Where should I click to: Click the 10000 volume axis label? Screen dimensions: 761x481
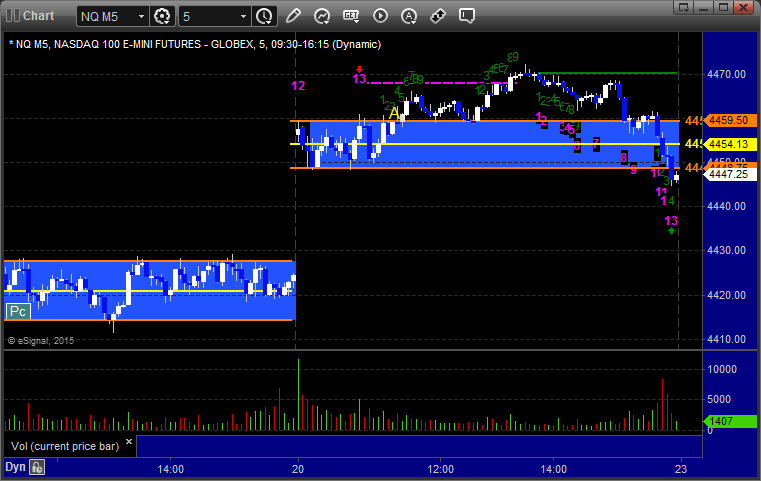[722, 369]
